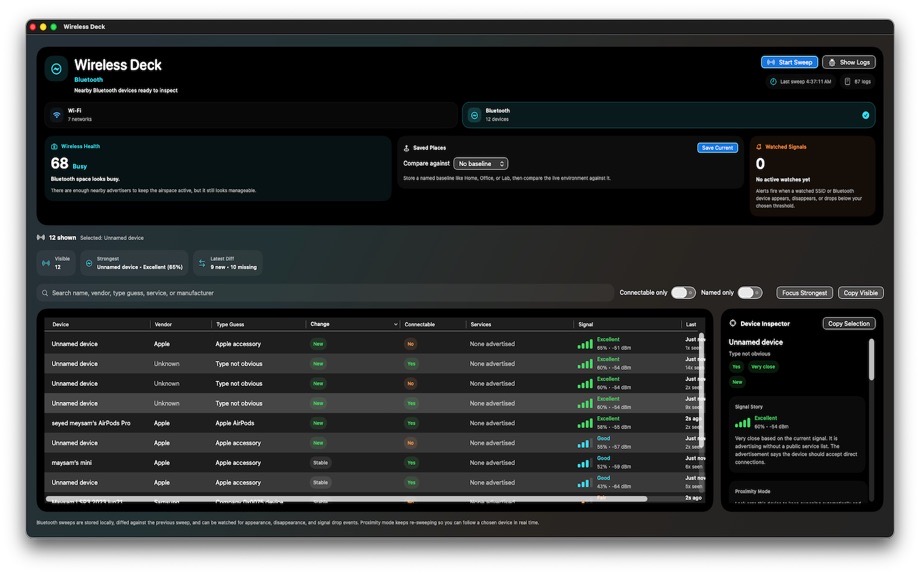Click the search magnifier icon
This screenshot has width=920, height=575.
pyautogui.click(x=45, y=293)
